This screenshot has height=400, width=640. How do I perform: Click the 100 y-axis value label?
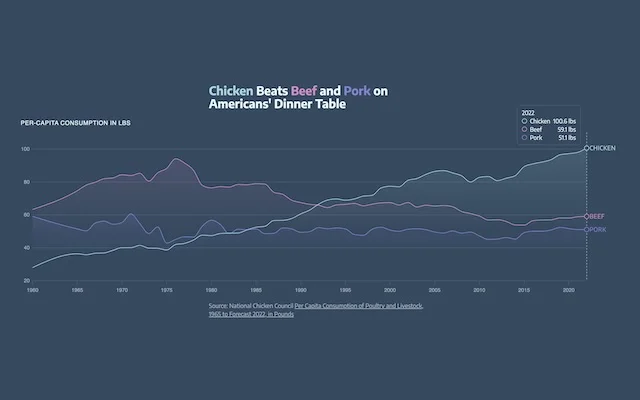(x=25, y=149)
